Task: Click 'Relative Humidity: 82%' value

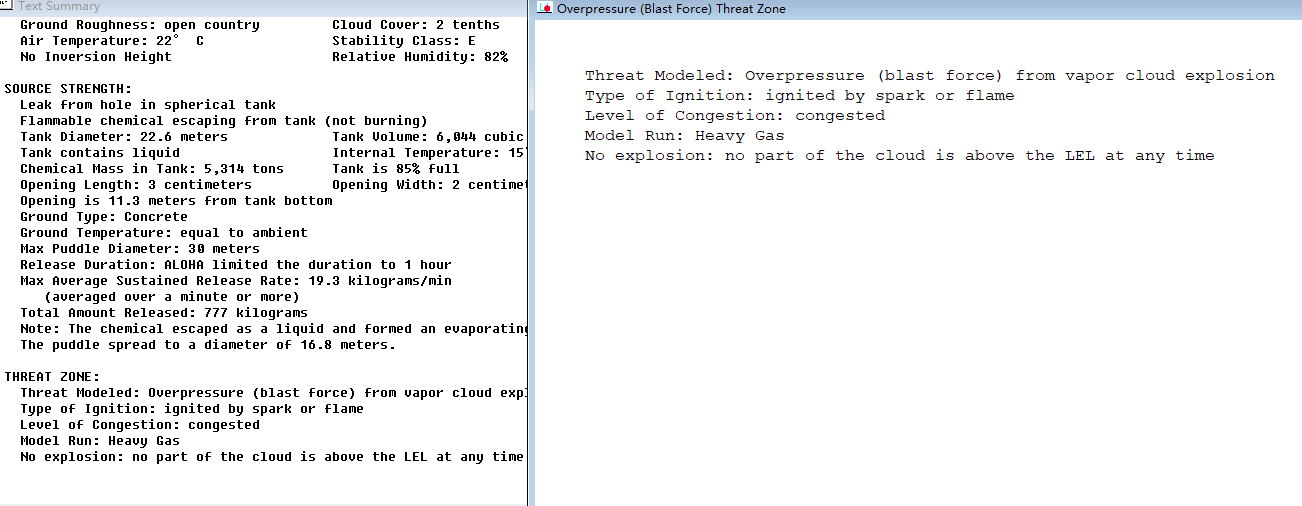Action: pyautogui.click(x=420, y=57)
